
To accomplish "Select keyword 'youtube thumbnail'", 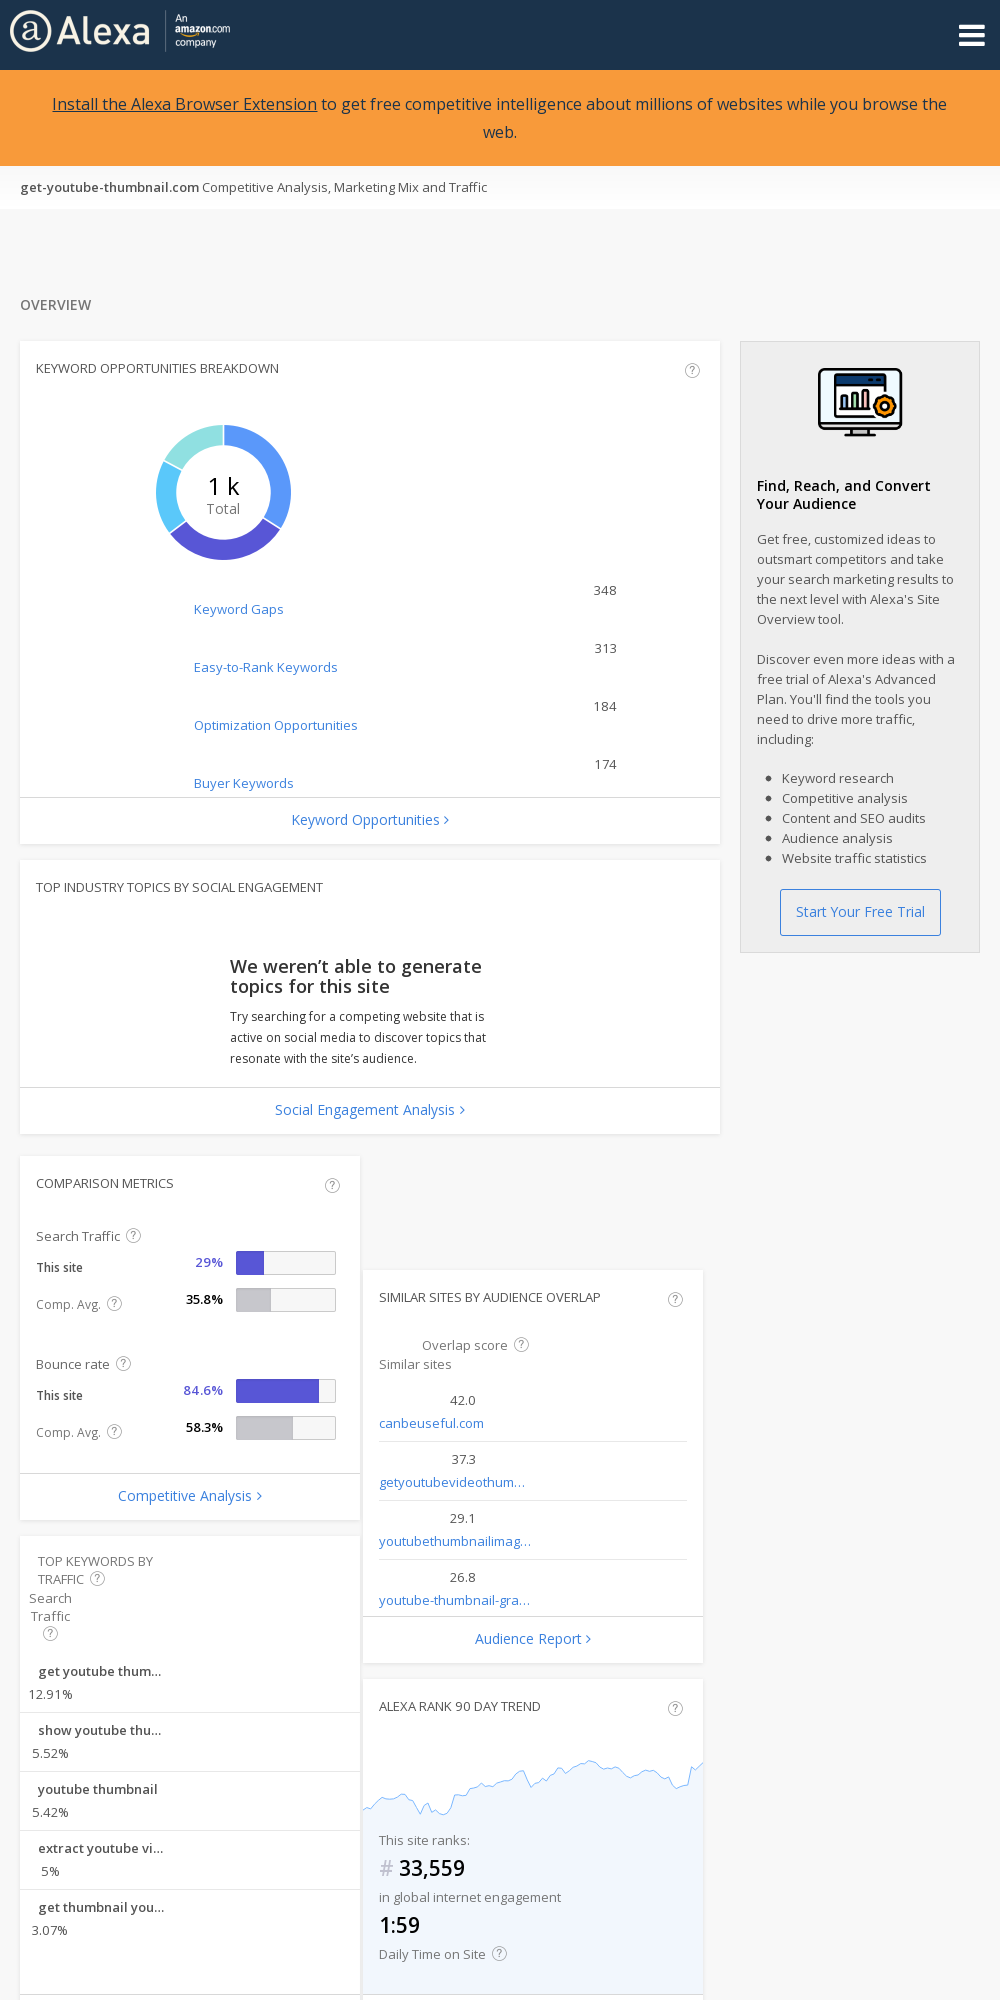I will click(x=98, y=1789).
